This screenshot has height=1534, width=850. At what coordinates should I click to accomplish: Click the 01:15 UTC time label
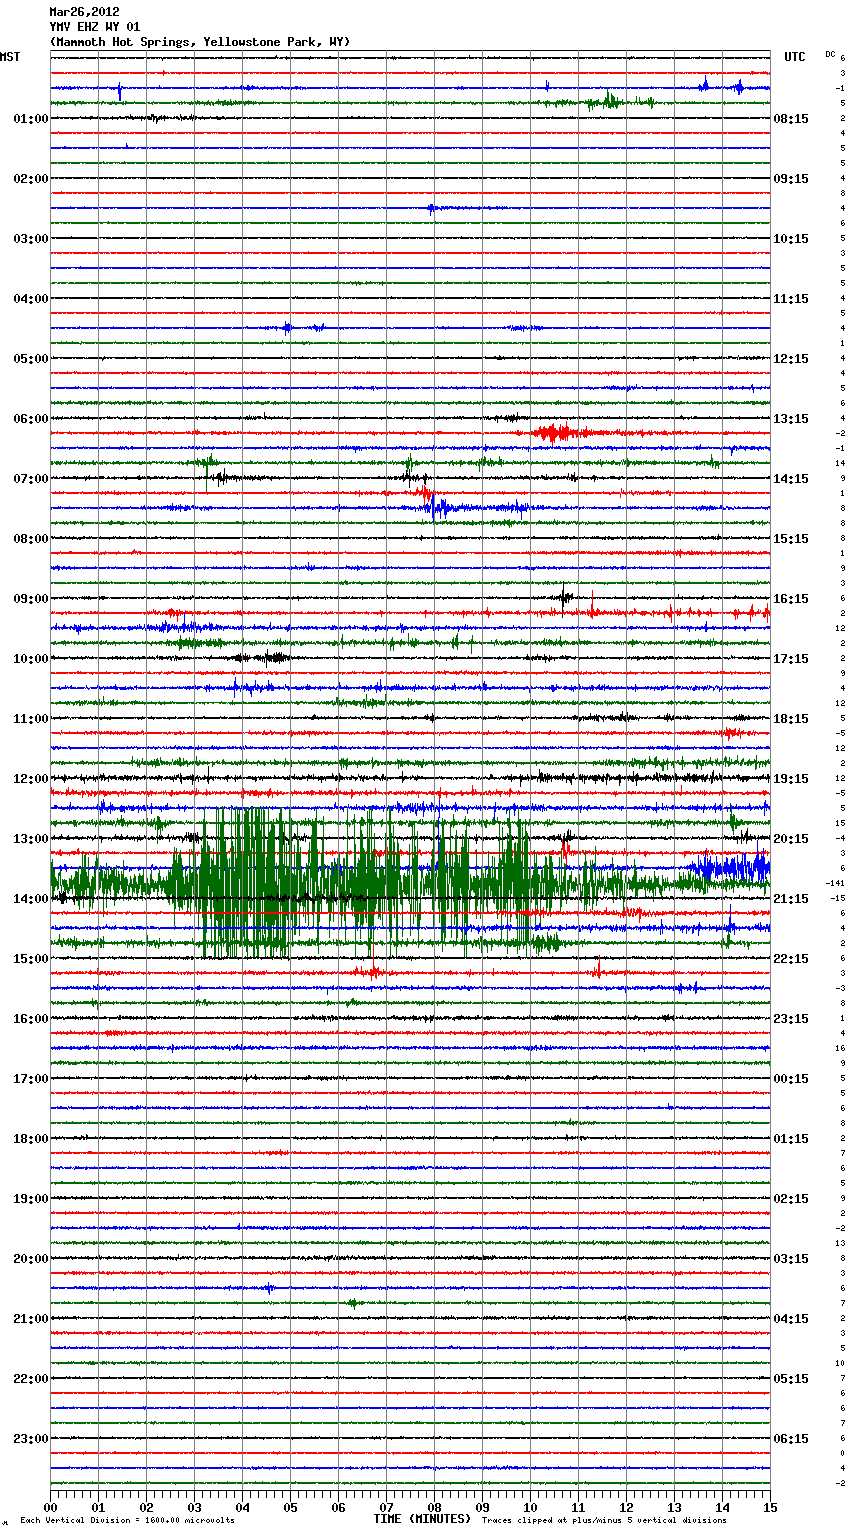tap(791, 1139)
